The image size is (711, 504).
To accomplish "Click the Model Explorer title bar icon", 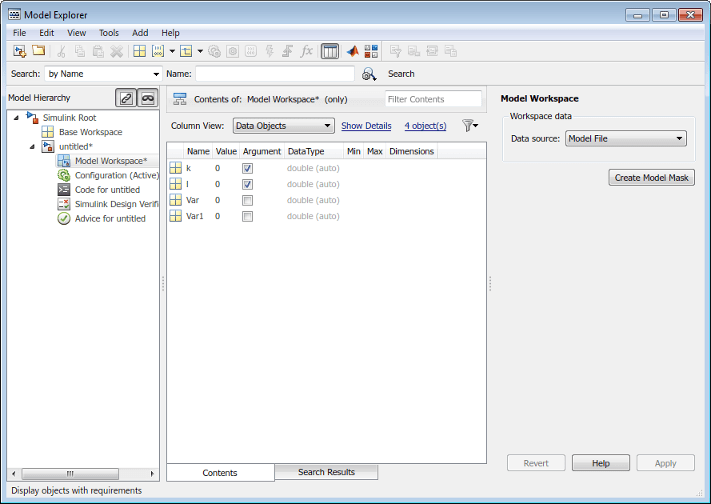I will tap(14, 15).
